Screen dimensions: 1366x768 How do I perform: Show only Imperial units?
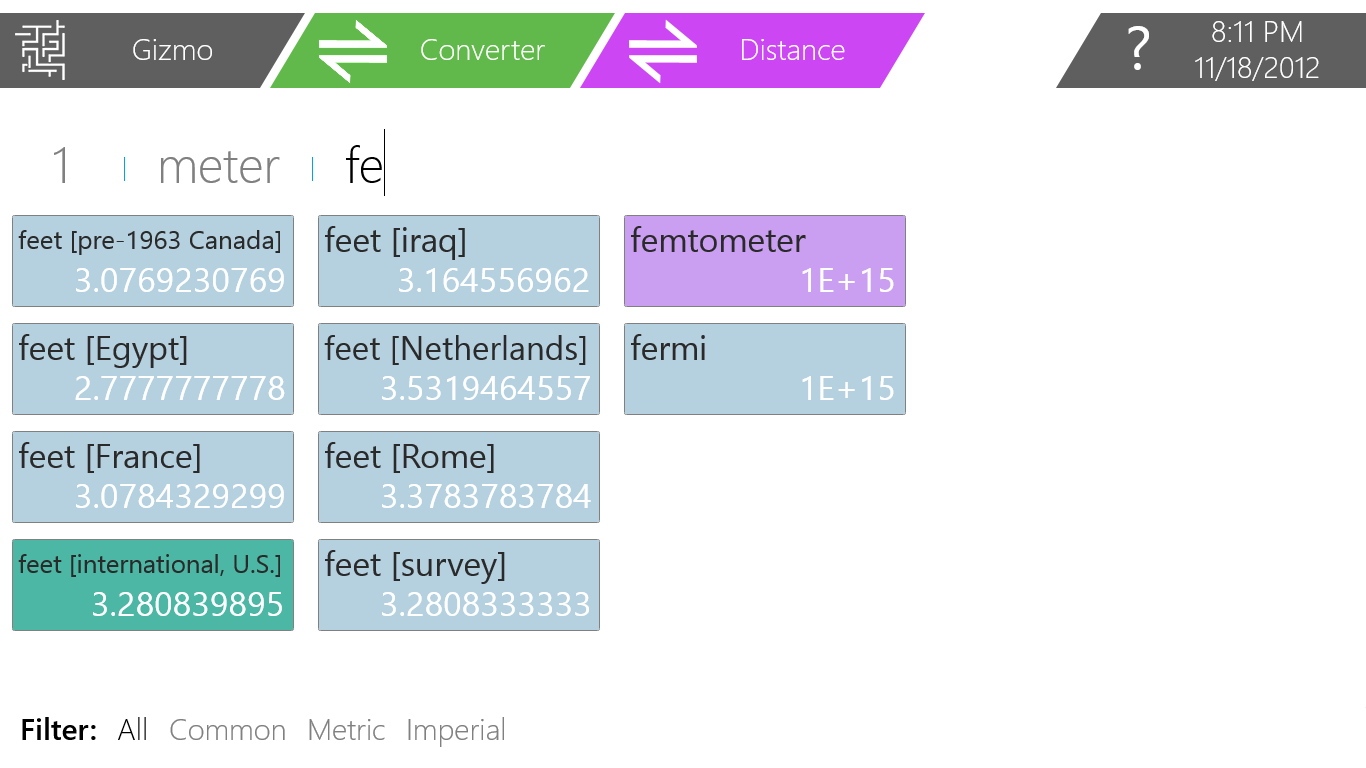pyautogui.click(x=455, y=730)
